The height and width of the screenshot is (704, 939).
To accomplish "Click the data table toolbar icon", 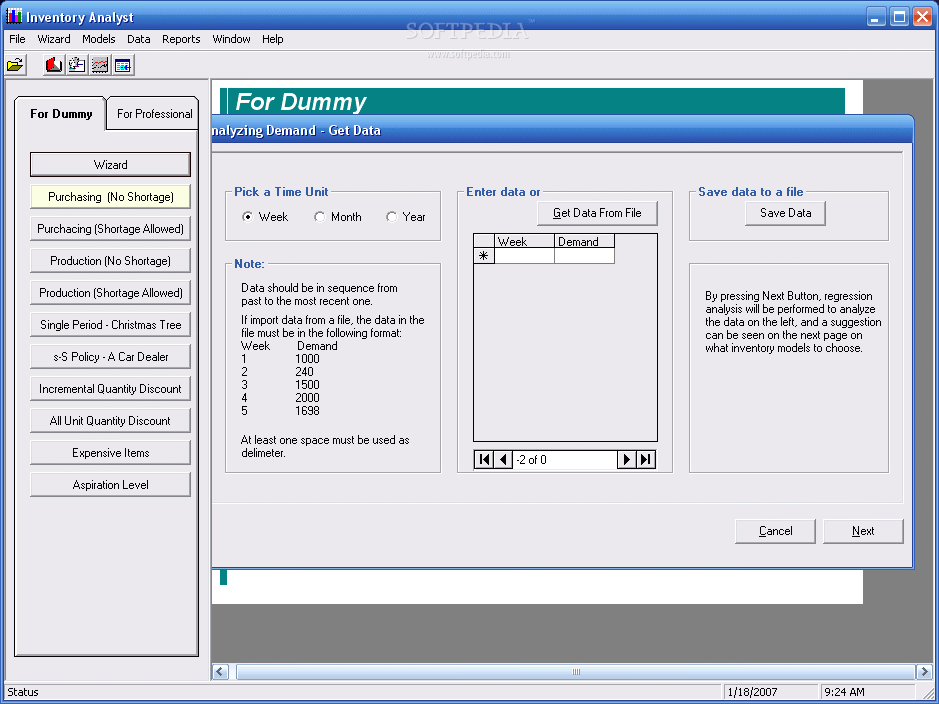I will click(123, 65).
